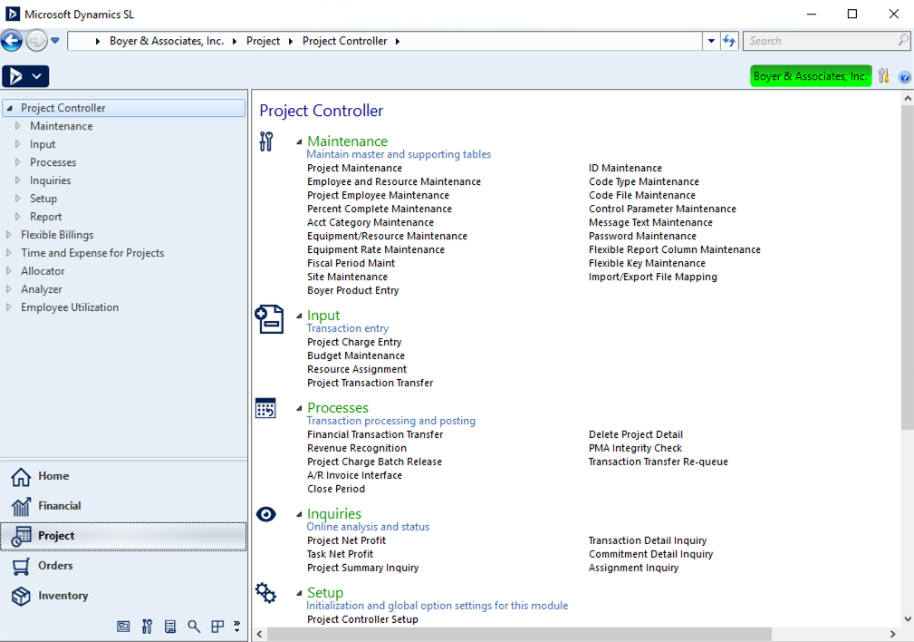The height and width of the screenshot is (642, 914).
Task: Open the Project Charge Entry link
Action: [354, 342]
